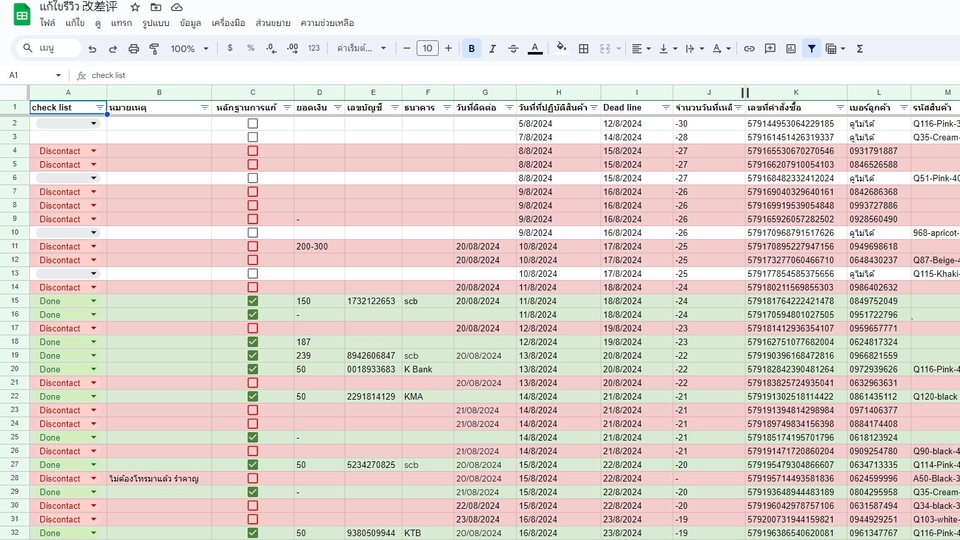Open filter for Dead line column

tap(666, 108)
